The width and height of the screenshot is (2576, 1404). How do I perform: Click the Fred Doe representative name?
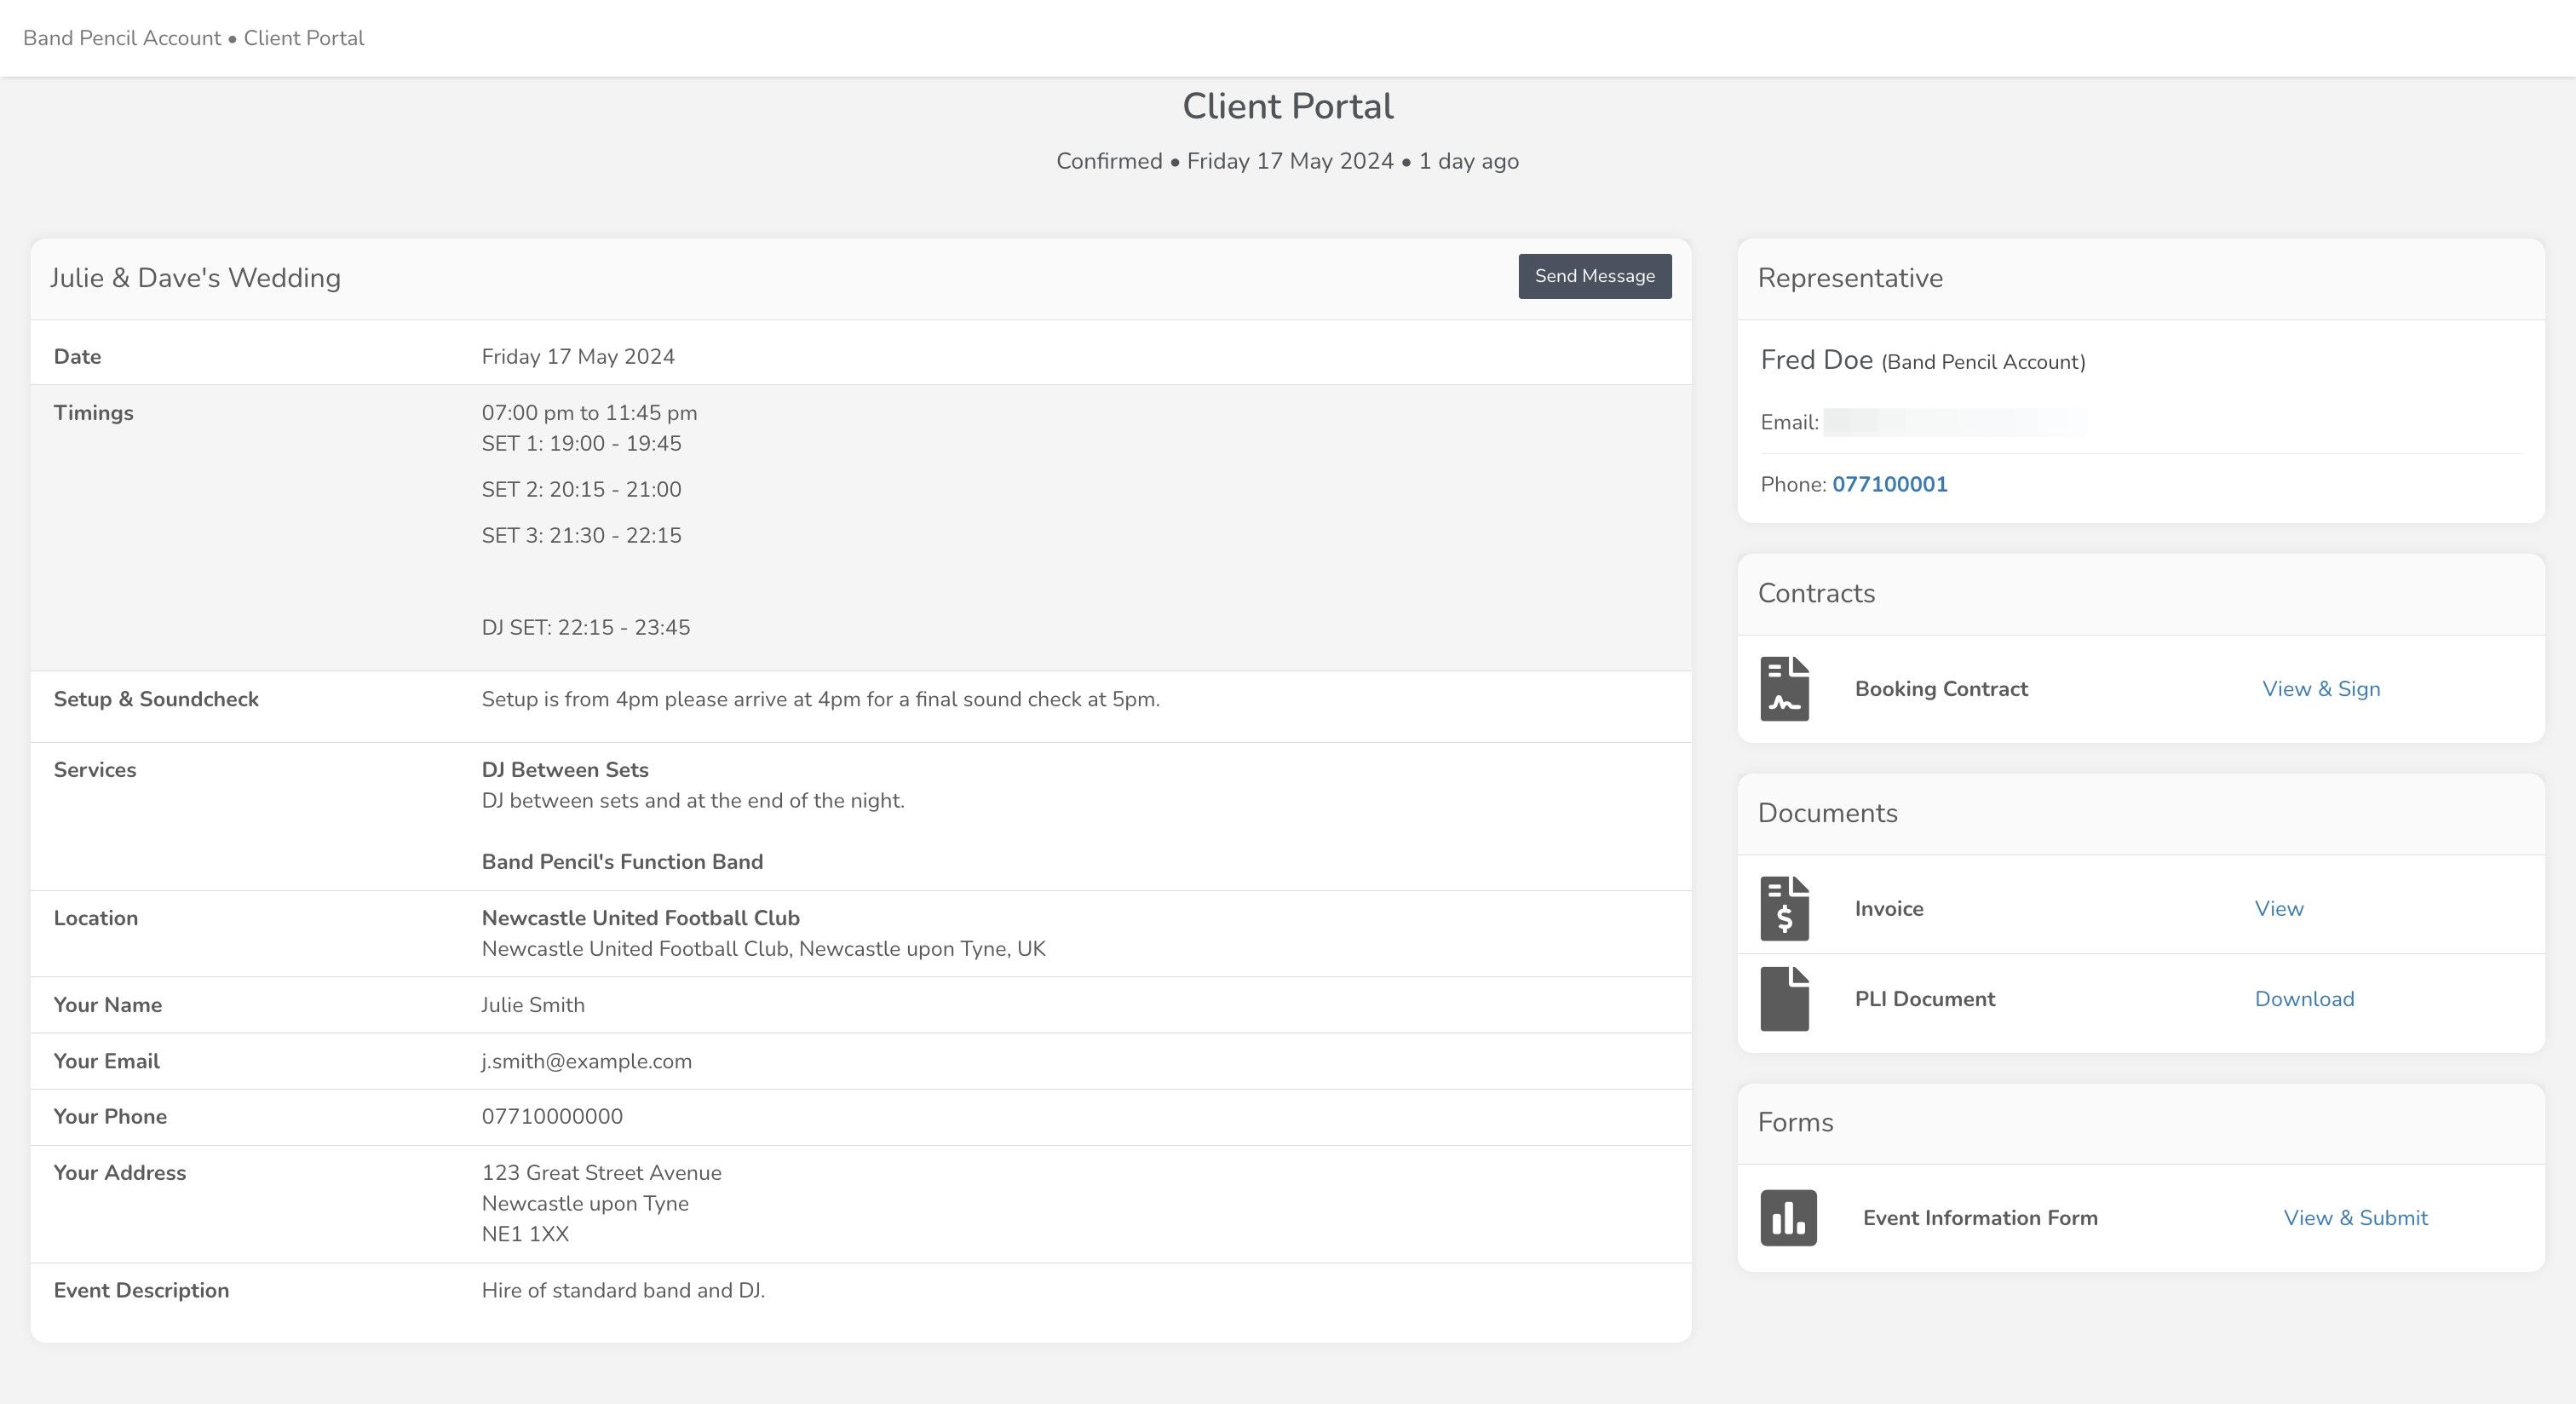(x=1816, y=360)
